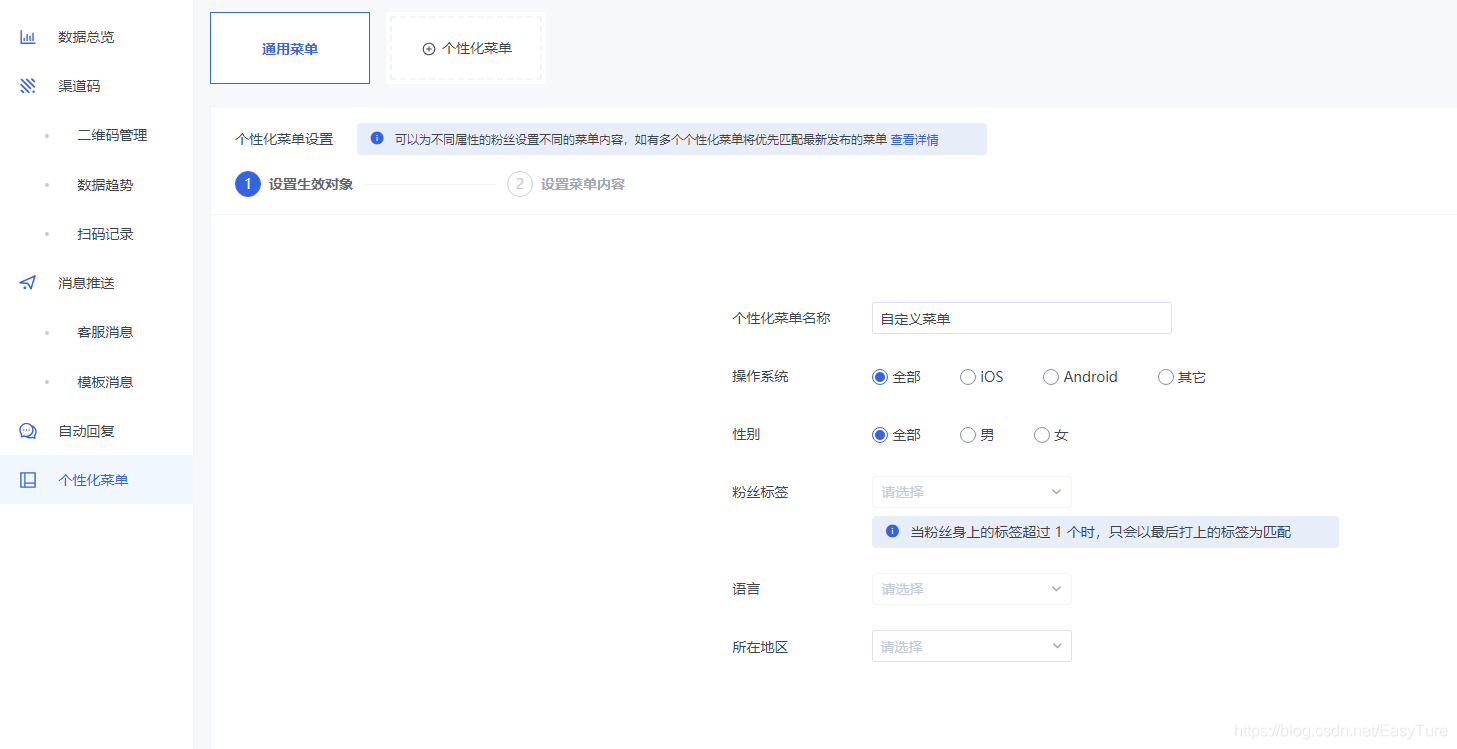Click the 个性化菜单 sidebar layout icon
This screenshot has width=1457, height=749.
(28, 480)
